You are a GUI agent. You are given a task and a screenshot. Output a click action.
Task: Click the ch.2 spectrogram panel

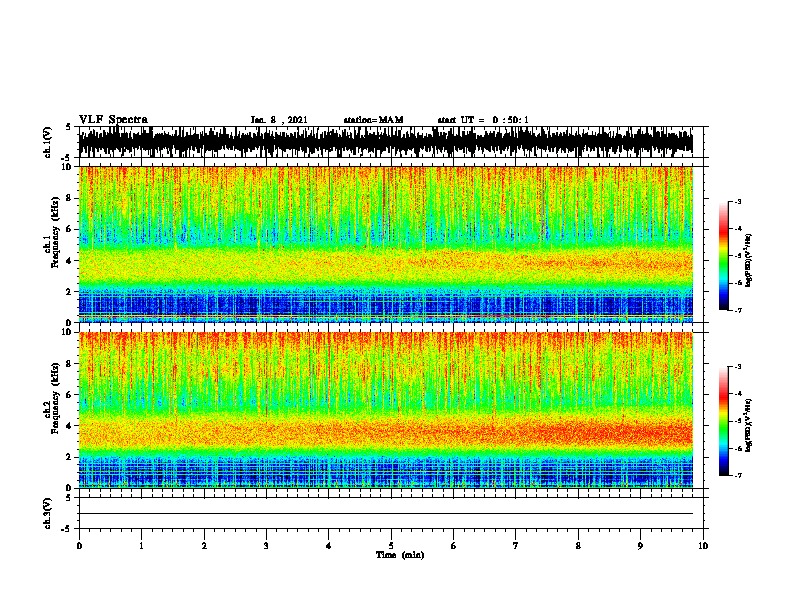click(386, 410)
